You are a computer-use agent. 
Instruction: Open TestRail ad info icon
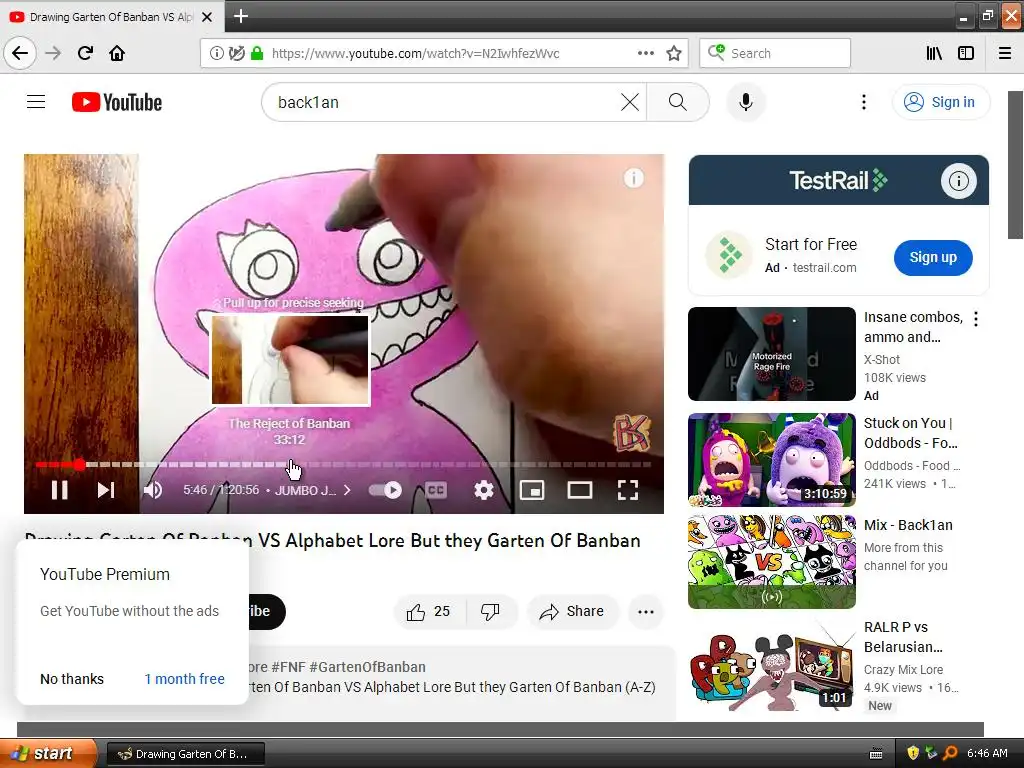(x=958, y=180)
